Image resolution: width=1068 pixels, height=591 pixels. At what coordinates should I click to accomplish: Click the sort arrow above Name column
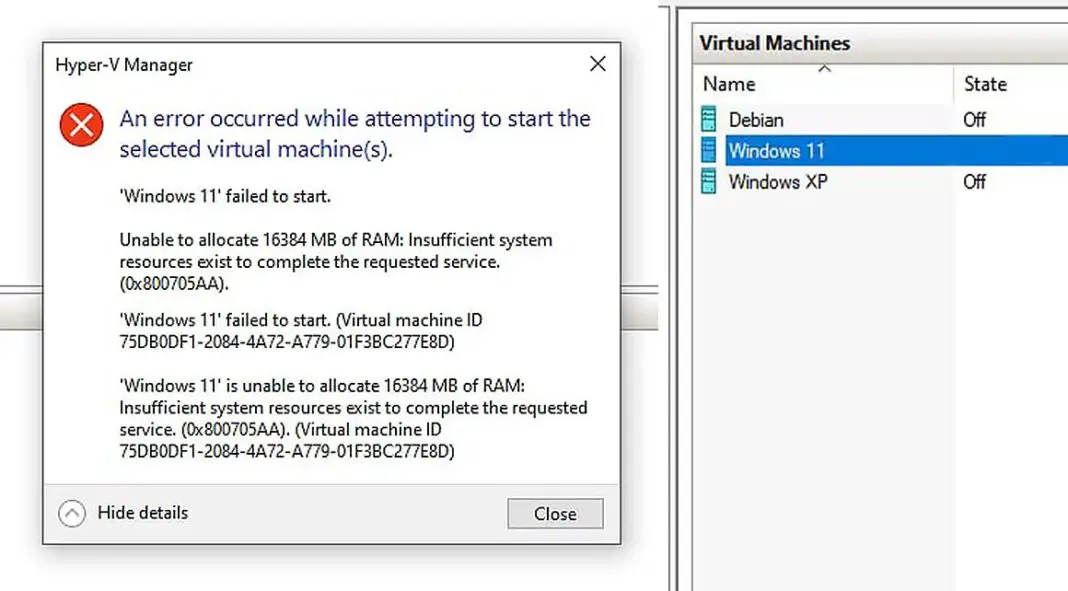point(824,69)
